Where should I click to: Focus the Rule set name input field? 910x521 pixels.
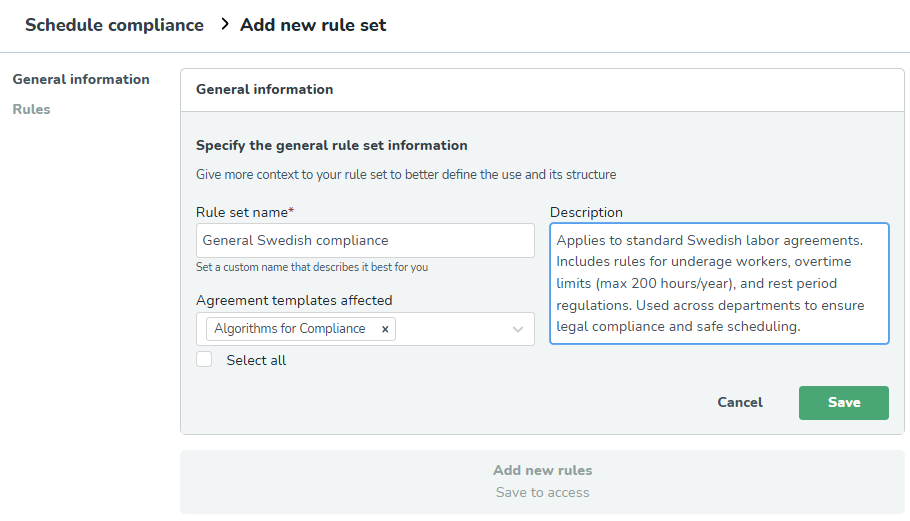pos(365,241)
